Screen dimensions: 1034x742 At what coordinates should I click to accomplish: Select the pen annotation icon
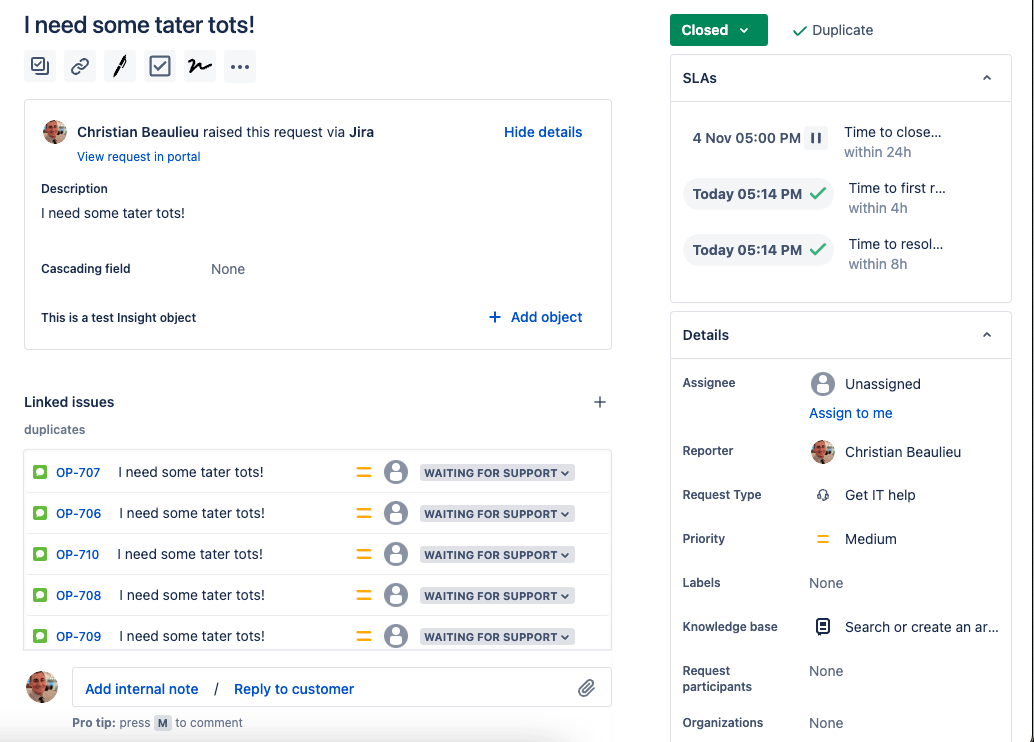[x=119, y=66]
